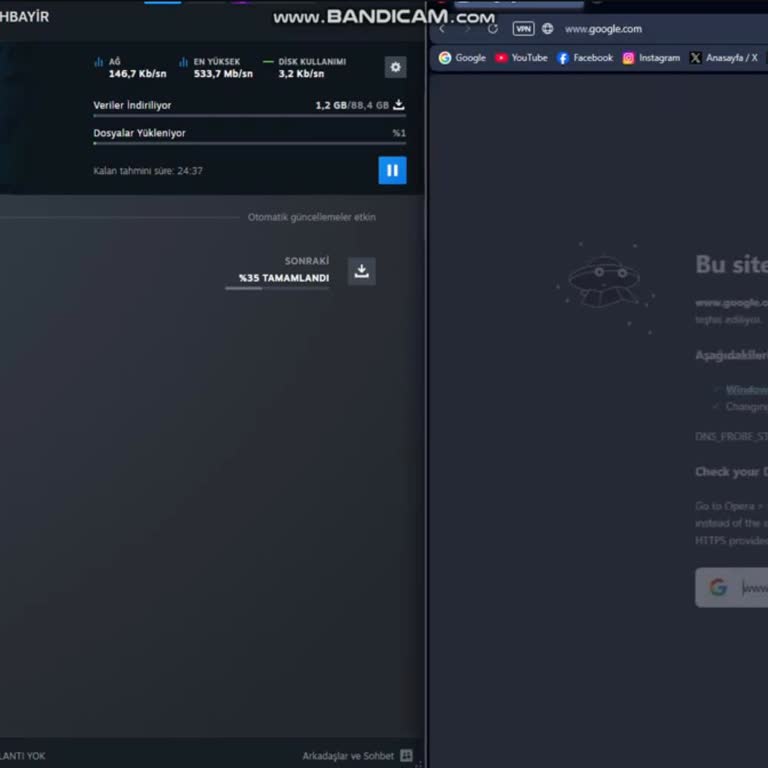
Task: Open the Google bookmark
Action: pyautogui.click(x=462, y=58)
